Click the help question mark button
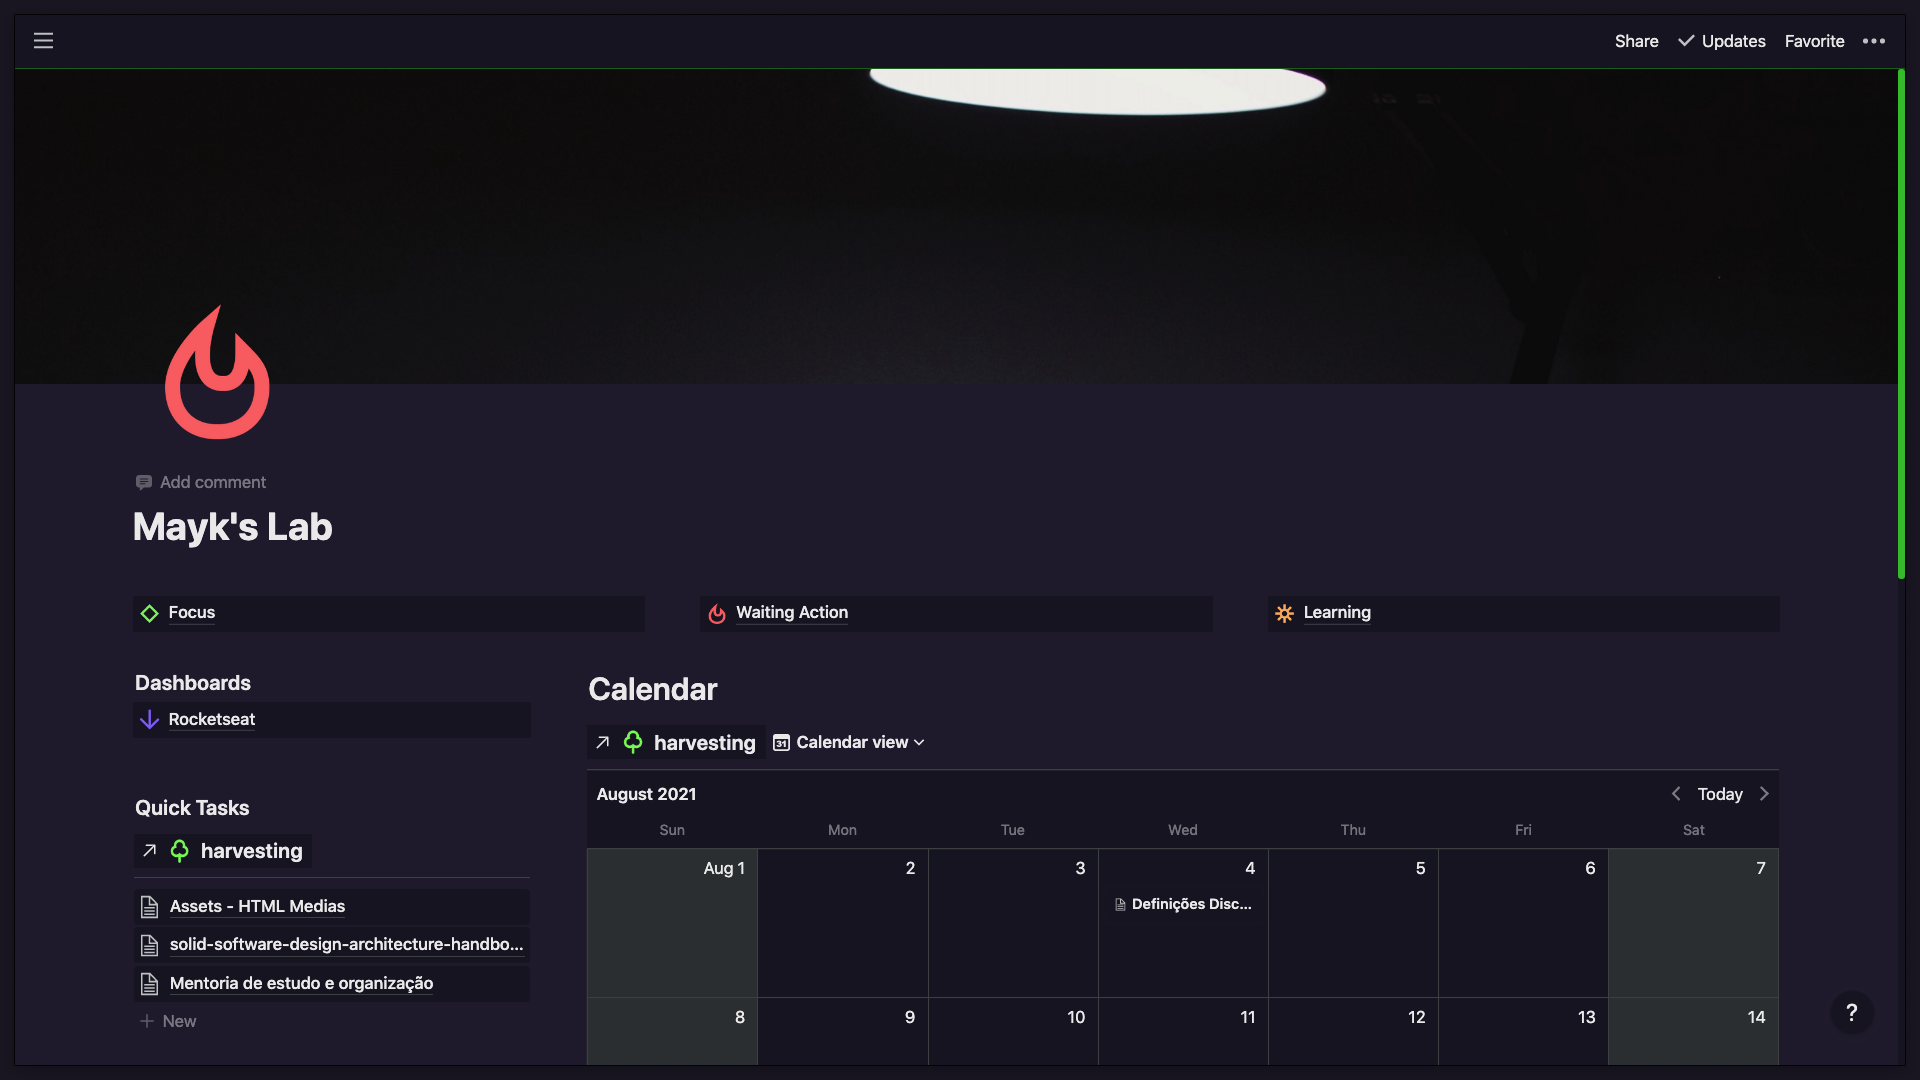Image resolution: width=1920 pixels, height=1080 pixels. [x=1852, y=1013]
